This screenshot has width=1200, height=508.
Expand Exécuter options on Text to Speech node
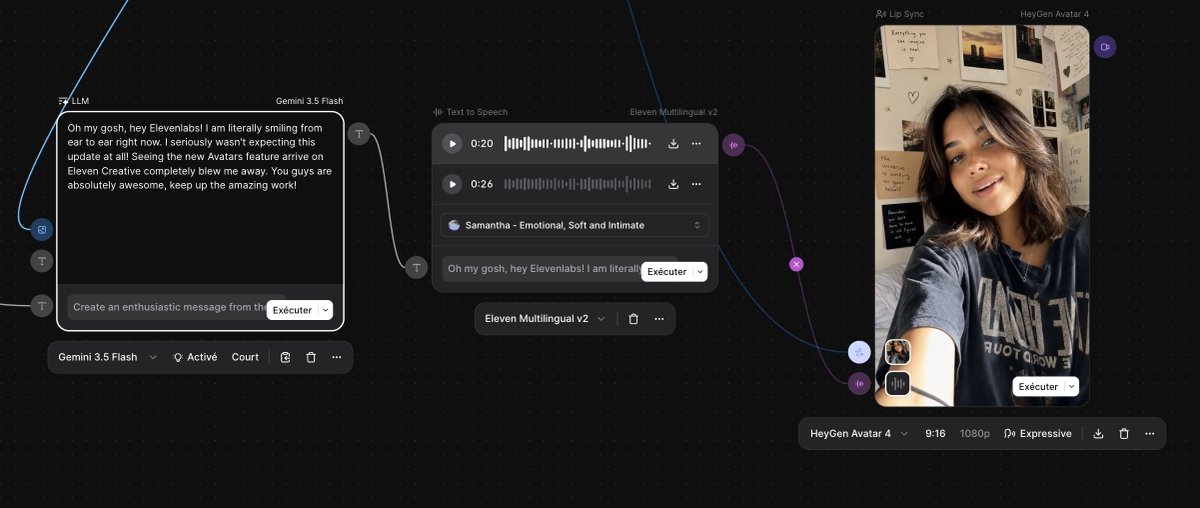pyautogui.click(x=701, y=271)
